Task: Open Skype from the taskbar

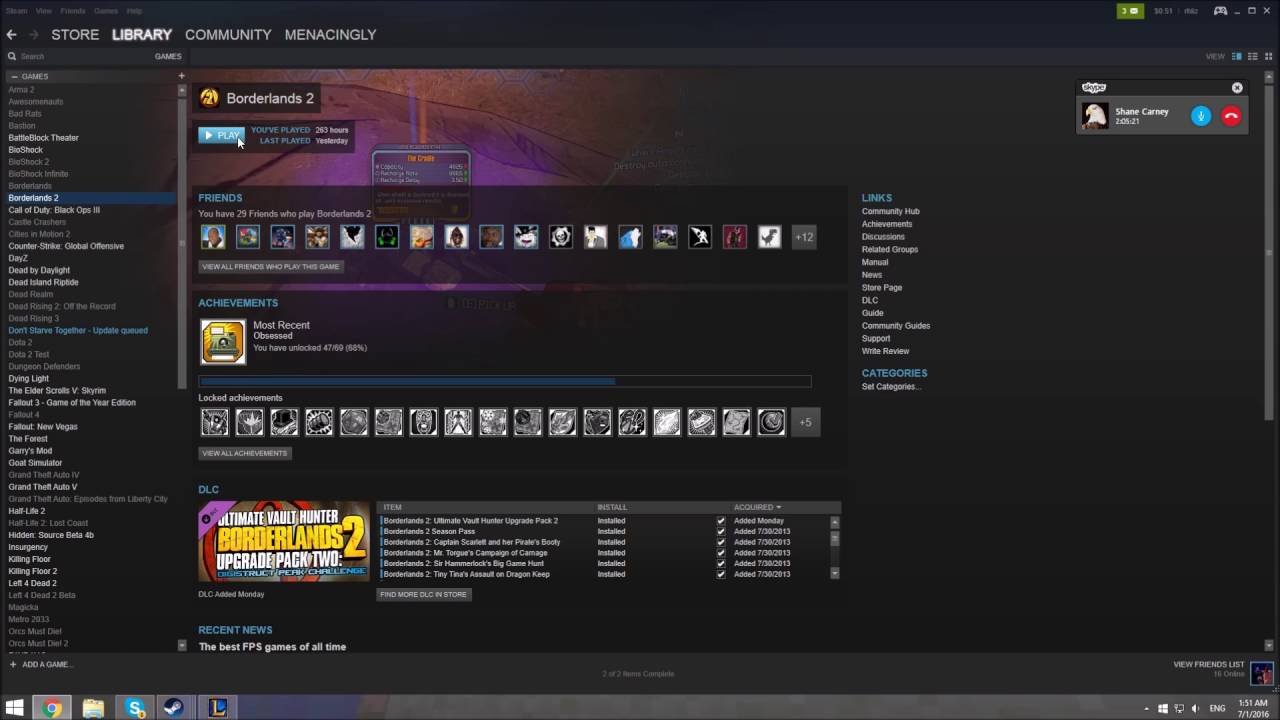Action: [135, 708]
